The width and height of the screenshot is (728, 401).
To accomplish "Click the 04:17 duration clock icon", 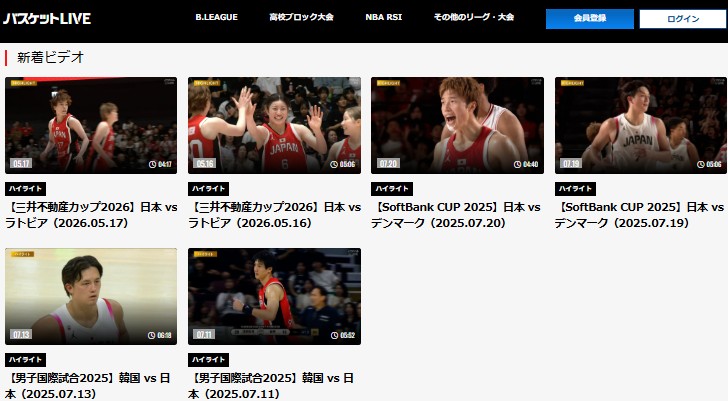I will [x=152, y=164].
